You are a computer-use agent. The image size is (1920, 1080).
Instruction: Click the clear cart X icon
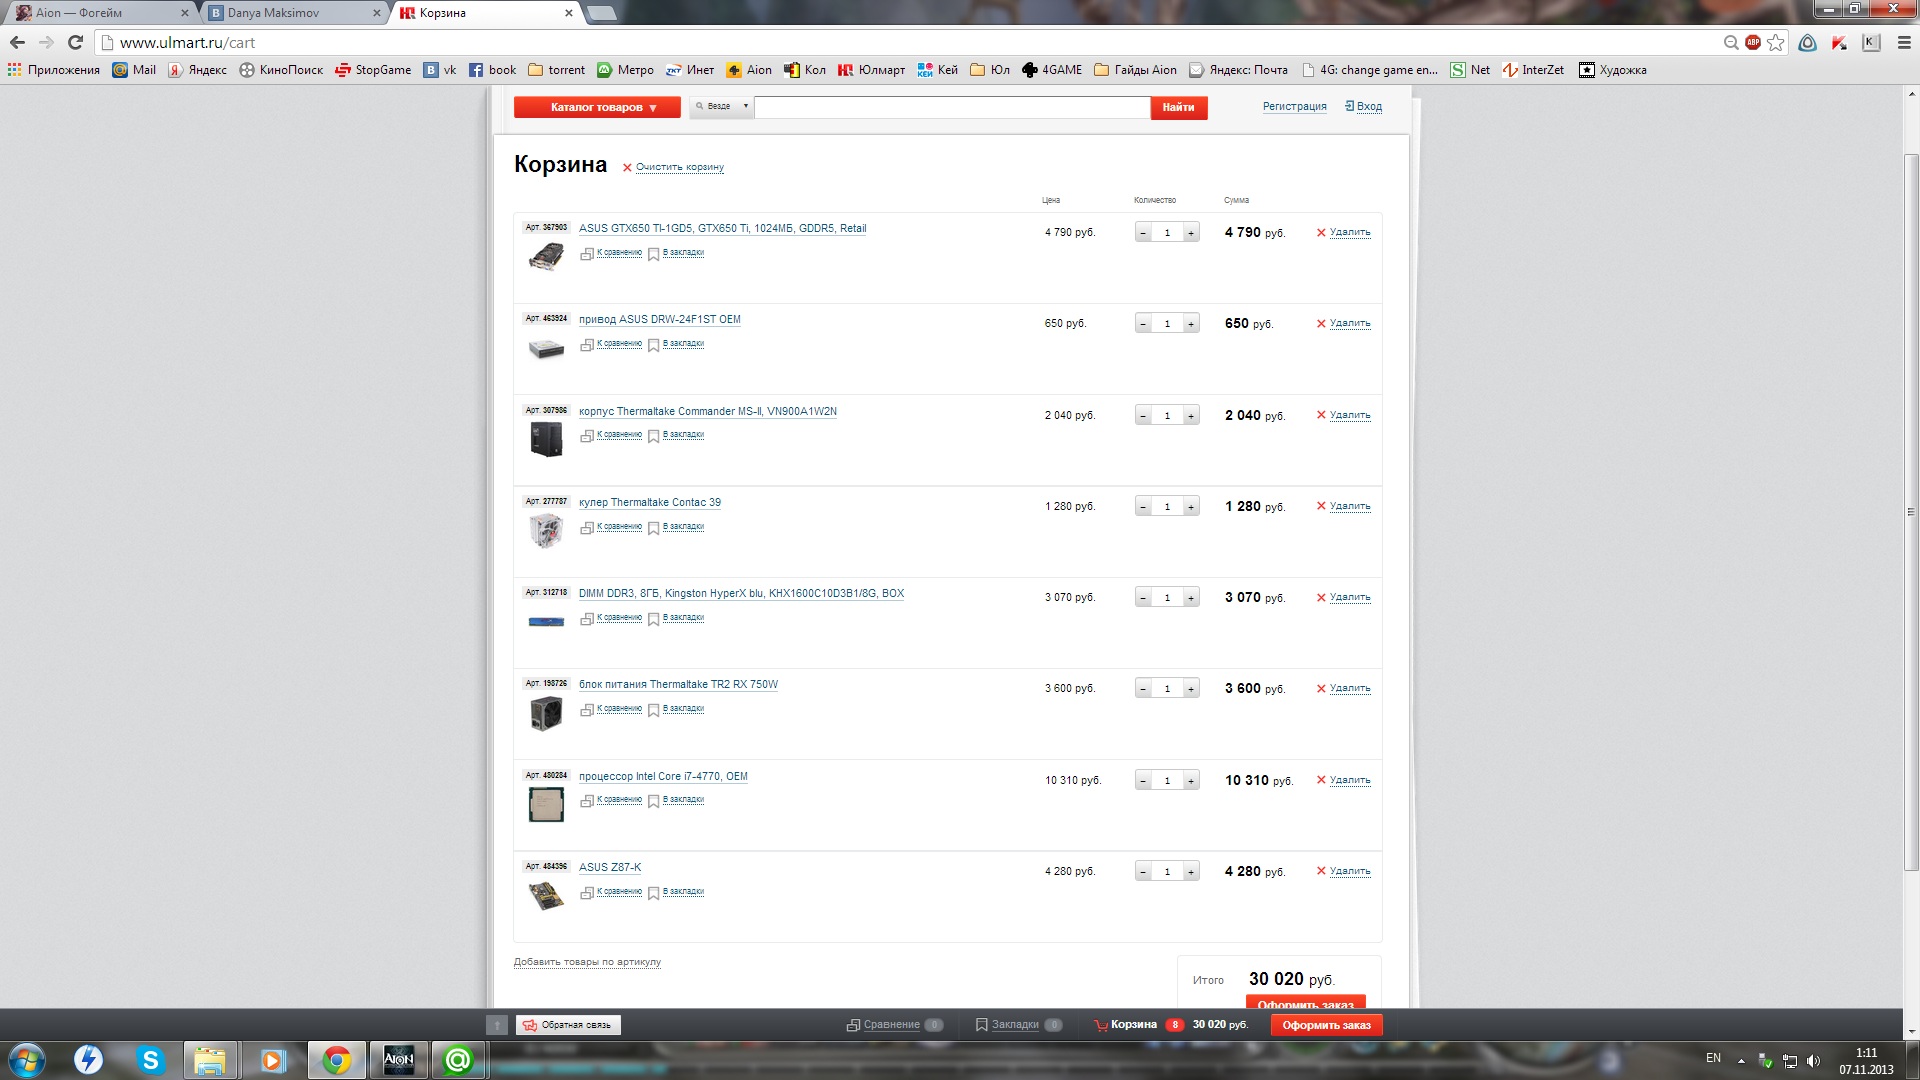[627, 168]
